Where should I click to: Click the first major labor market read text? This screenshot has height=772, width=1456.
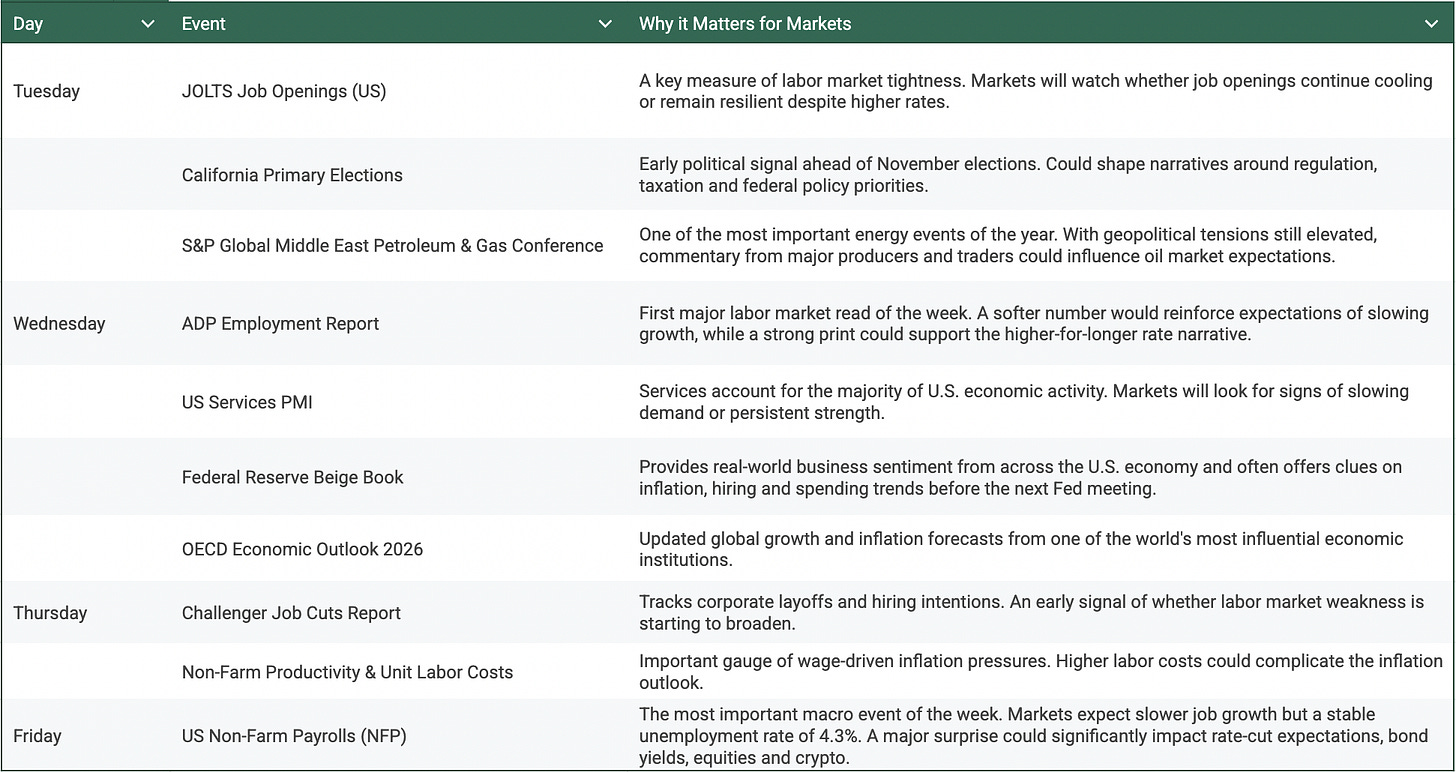1034,324
